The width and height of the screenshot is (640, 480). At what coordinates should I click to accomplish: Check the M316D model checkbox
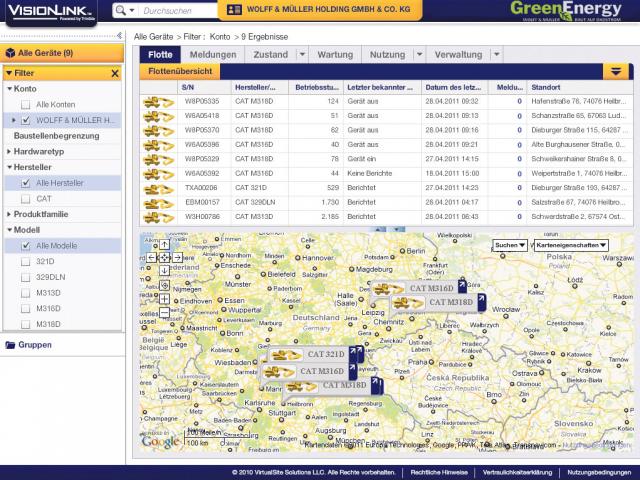coord(25,309)
